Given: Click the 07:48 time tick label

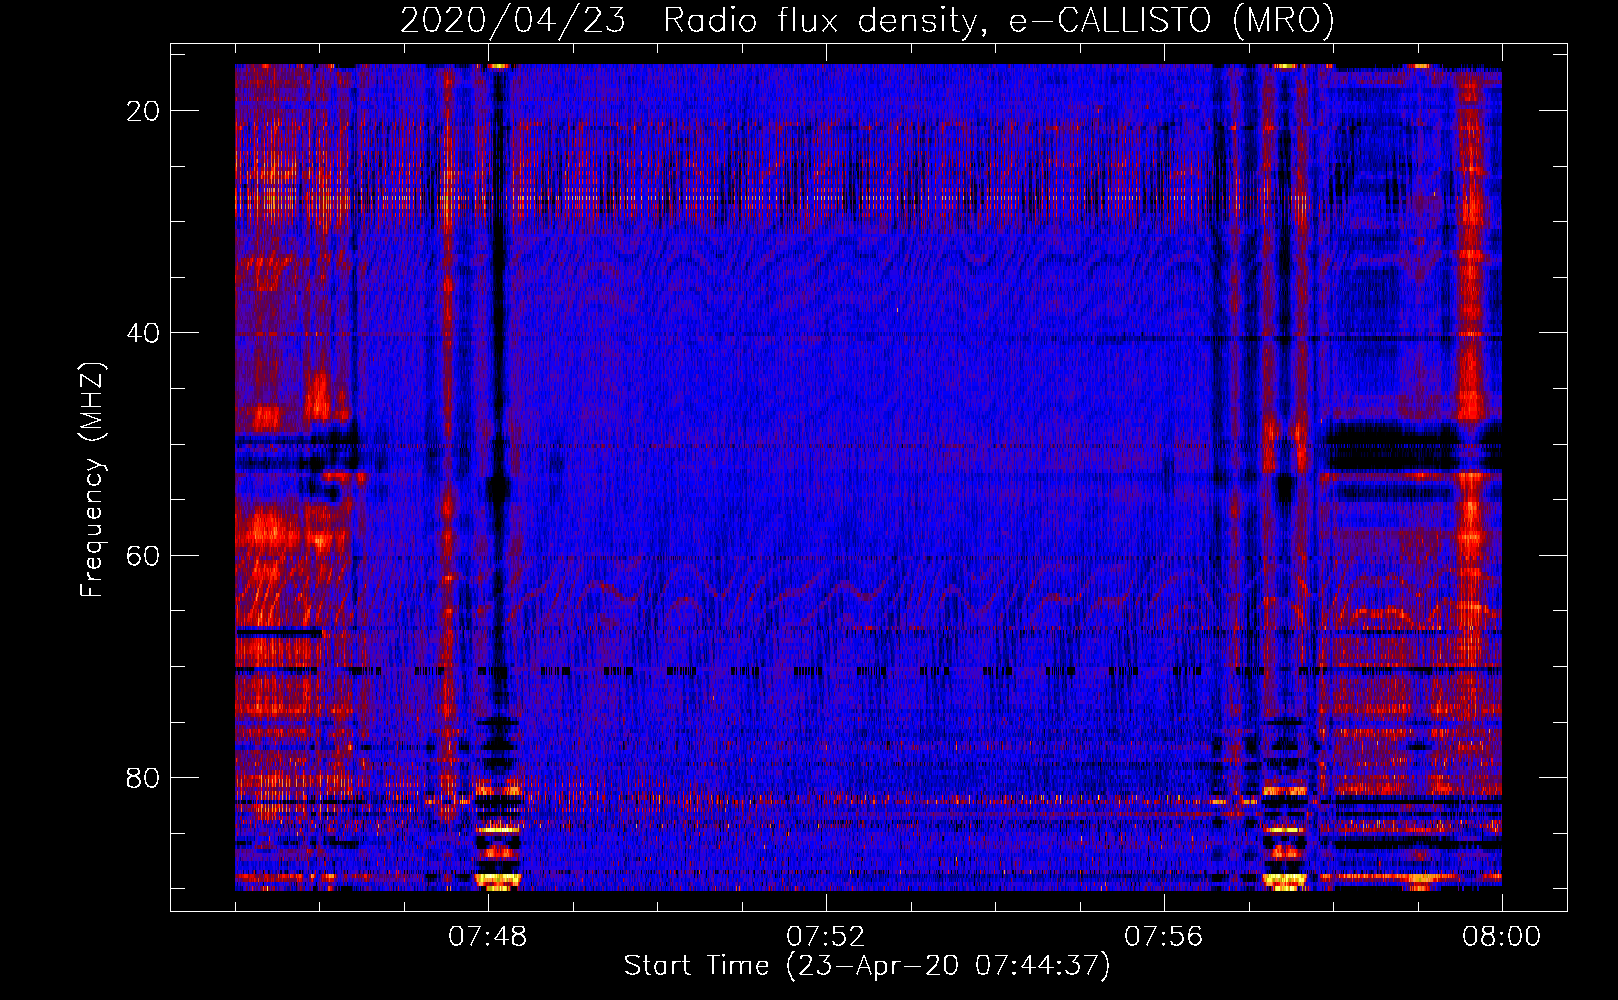Looking at the screenshot, I should (x=488, y=937).
